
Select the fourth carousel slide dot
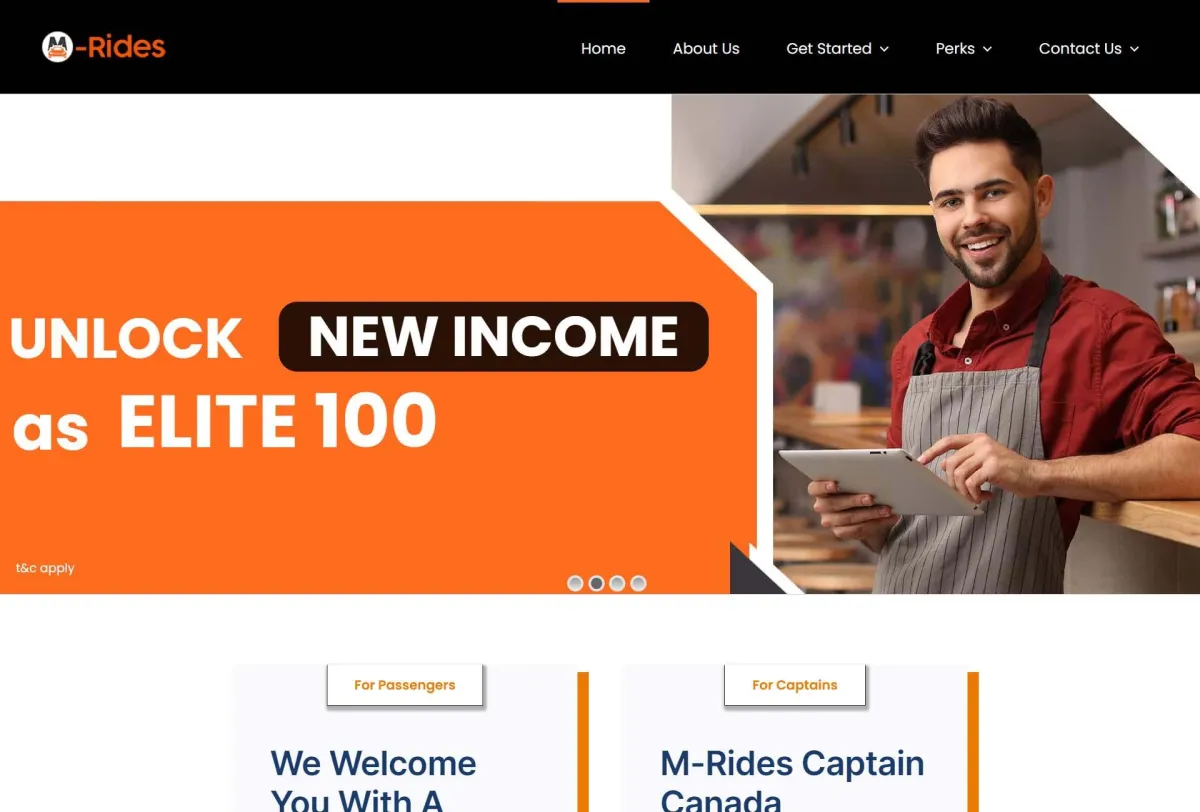point(638,583)
